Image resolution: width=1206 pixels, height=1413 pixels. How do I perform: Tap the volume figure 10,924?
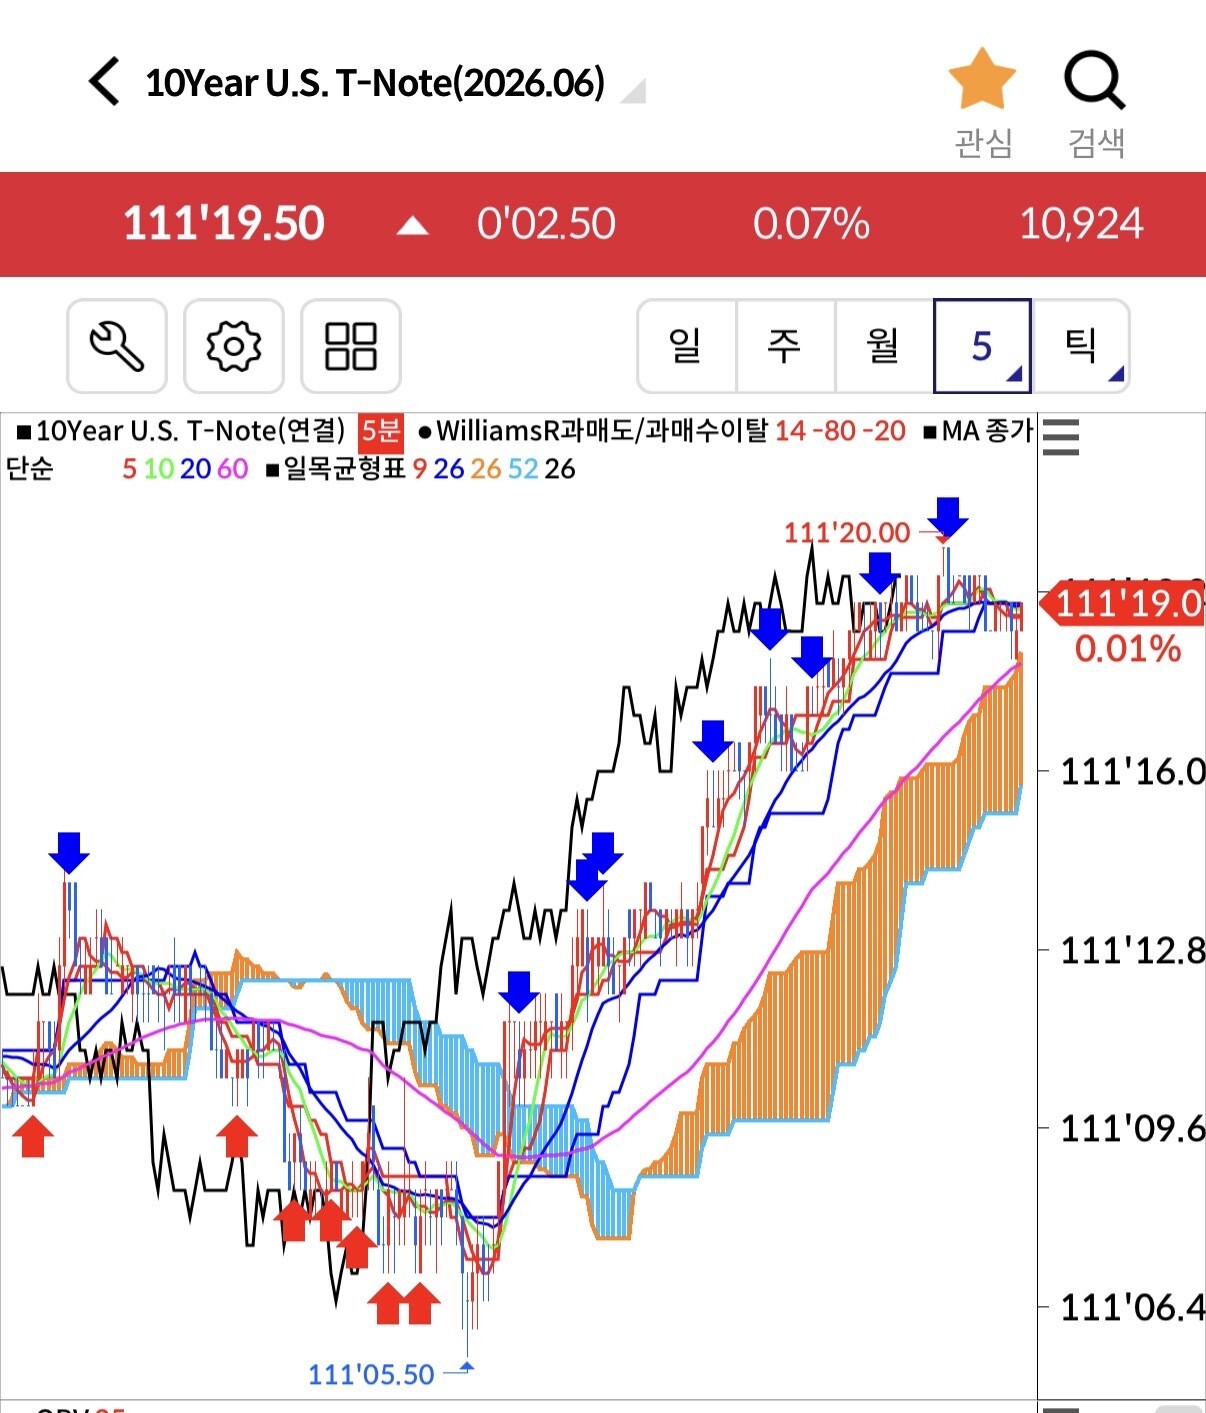pyautogui.click(x=1081, y=224)
